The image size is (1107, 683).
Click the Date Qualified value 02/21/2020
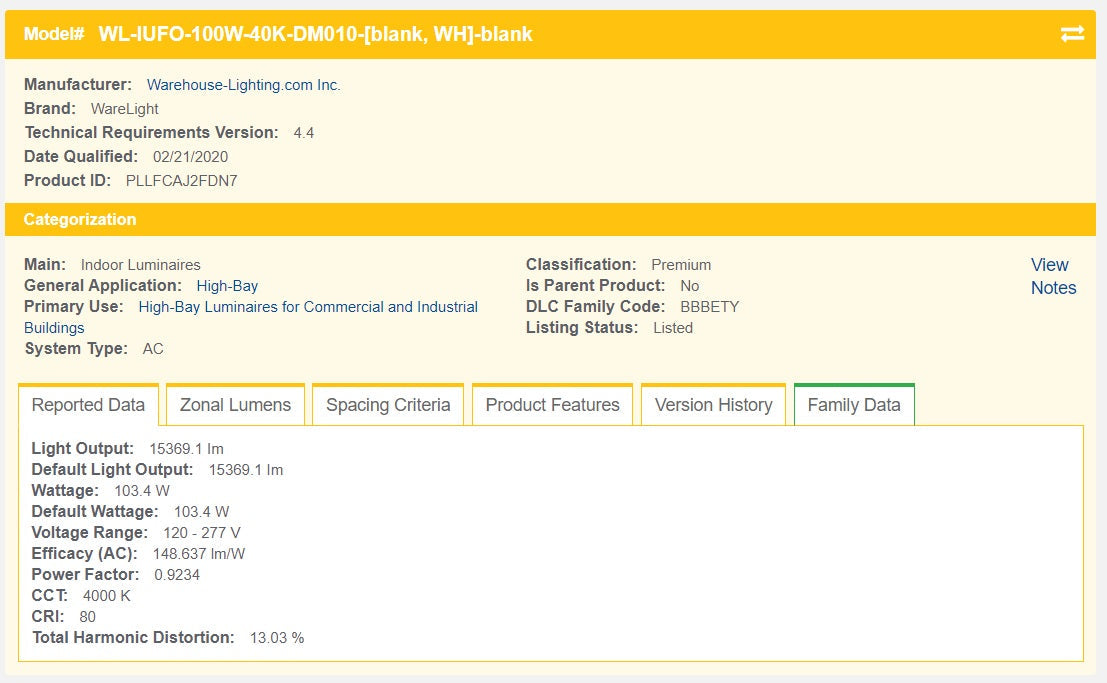pos(190,157)
